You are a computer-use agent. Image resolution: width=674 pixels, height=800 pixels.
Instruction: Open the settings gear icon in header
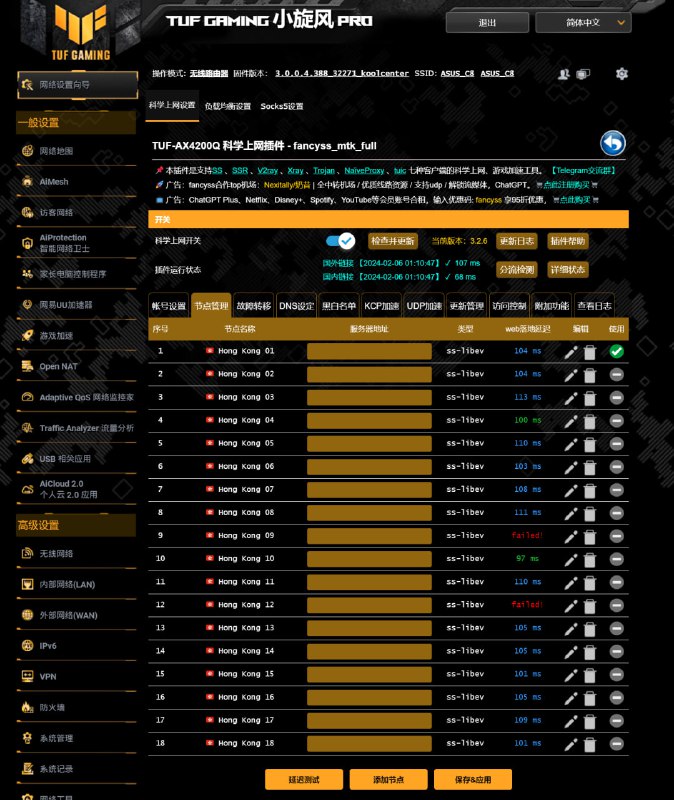pos(621,74)
